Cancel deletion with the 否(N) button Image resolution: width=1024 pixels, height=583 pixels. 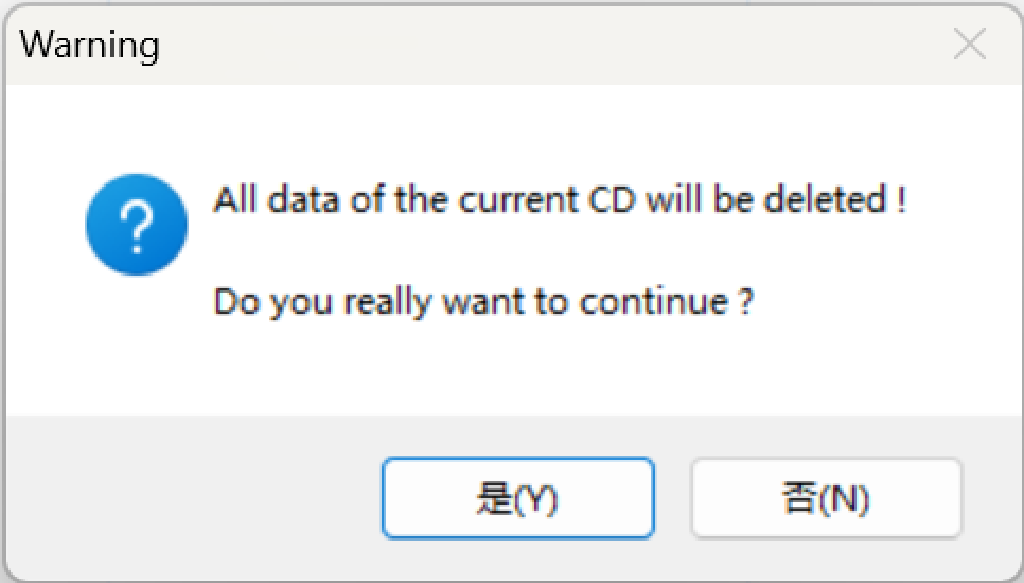coord(826,499)
